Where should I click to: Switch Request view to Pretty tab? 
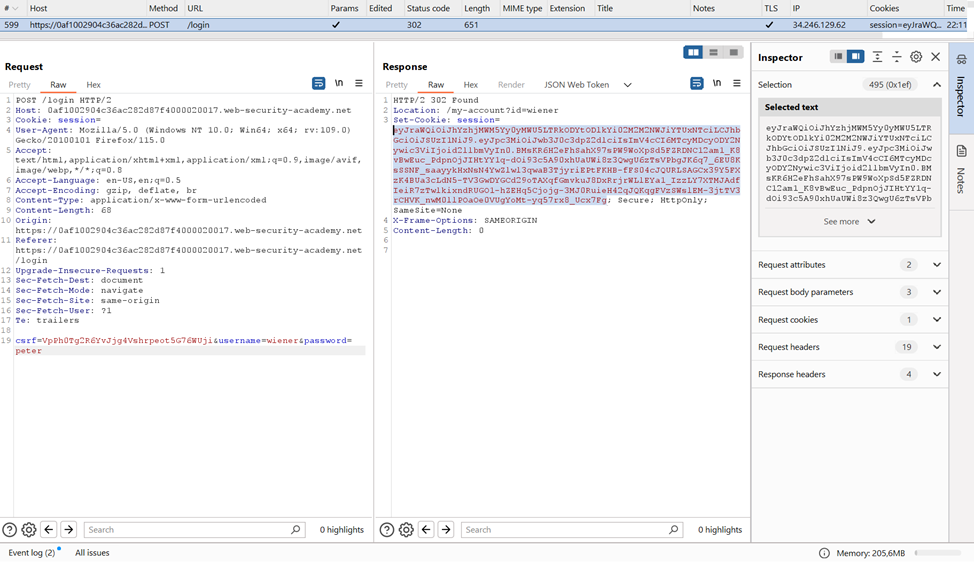point(19,85)
